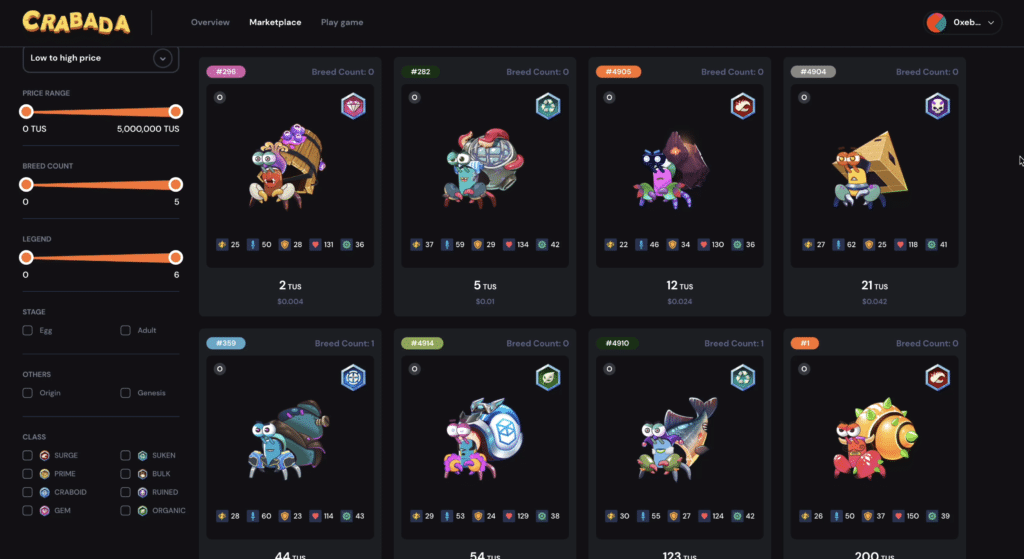Enable the Egg stage checkbox
Screen dimensions: 1024x559
[x=27, y=330]
